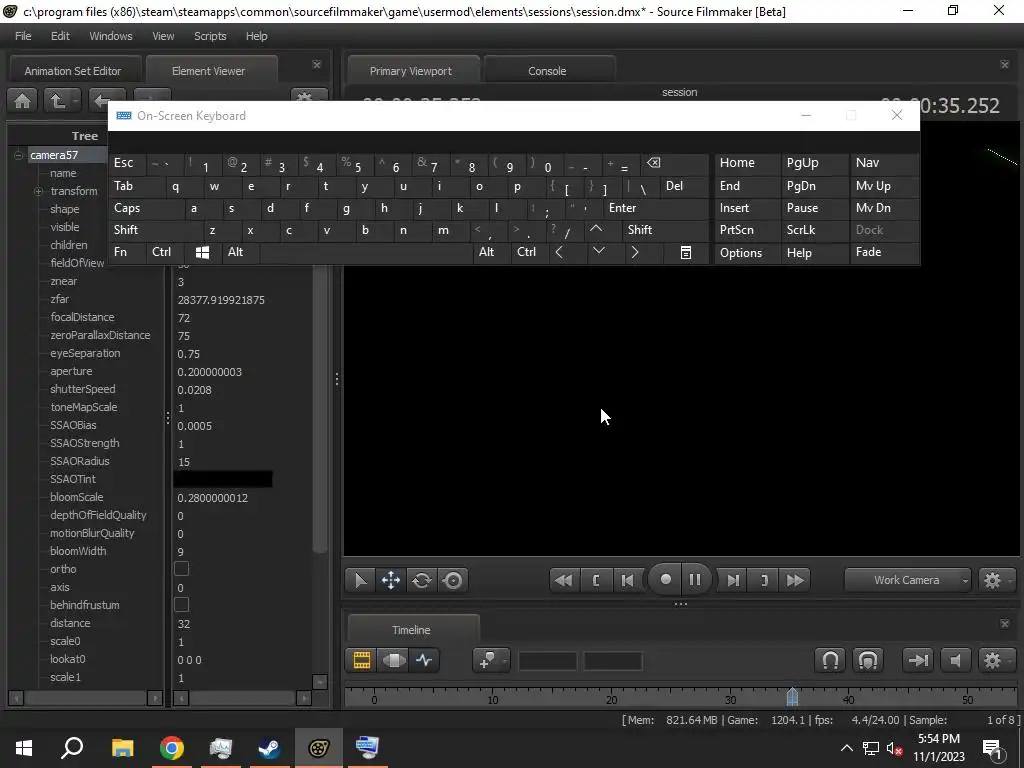Expand the transform tree node

(x=39, y=191)
